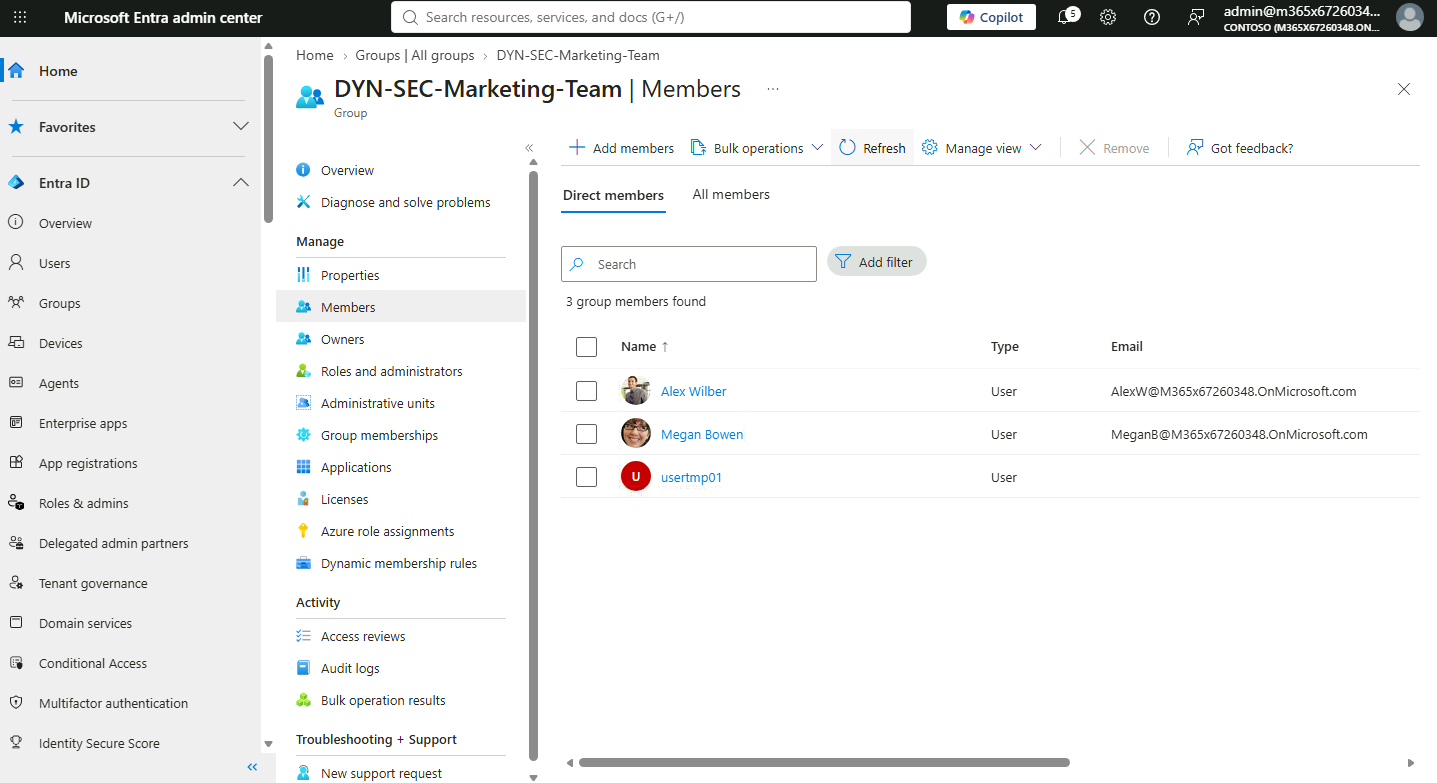
Task: Open the settings gear icon
Action: 1108,17
